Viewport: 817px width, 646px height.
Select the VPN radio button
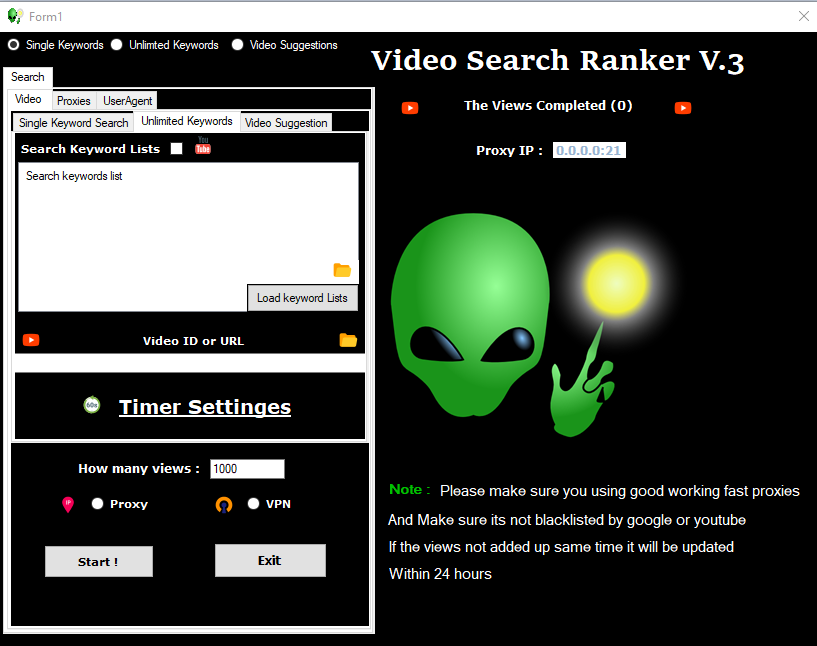click(x=254, y=504)
